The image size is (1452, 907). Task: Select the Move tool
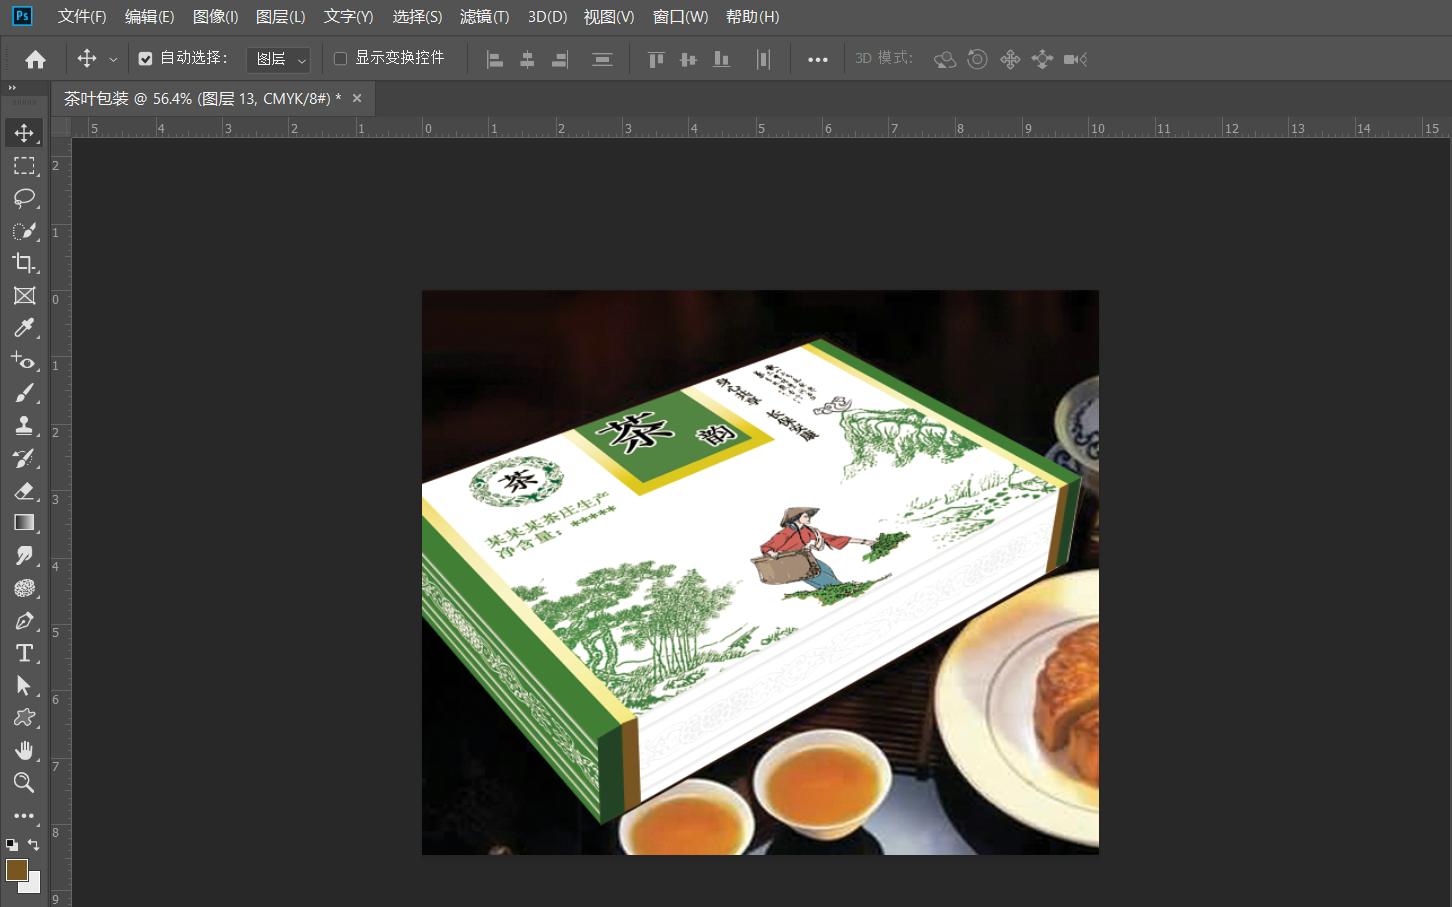[25, 131]
